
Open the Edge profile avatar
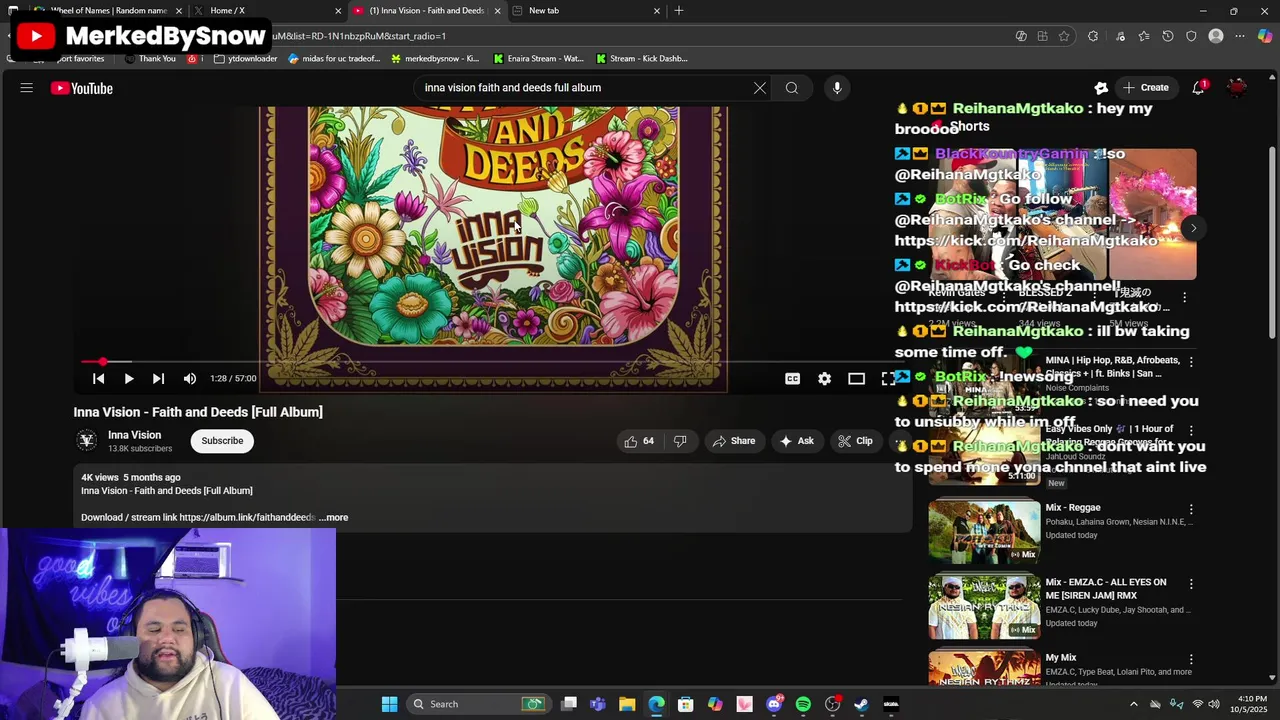pyautogui.click(x=1216, y=36)
